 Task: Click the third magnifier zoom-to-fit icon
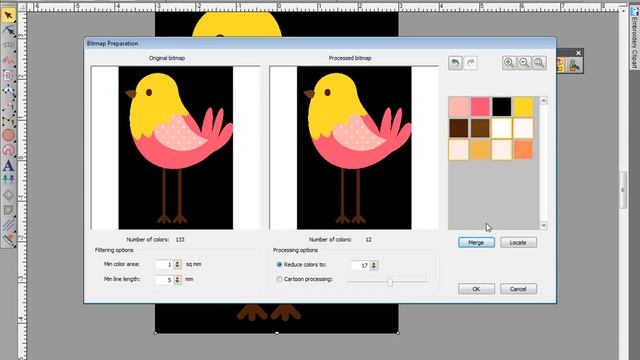(x=539, y=63)
